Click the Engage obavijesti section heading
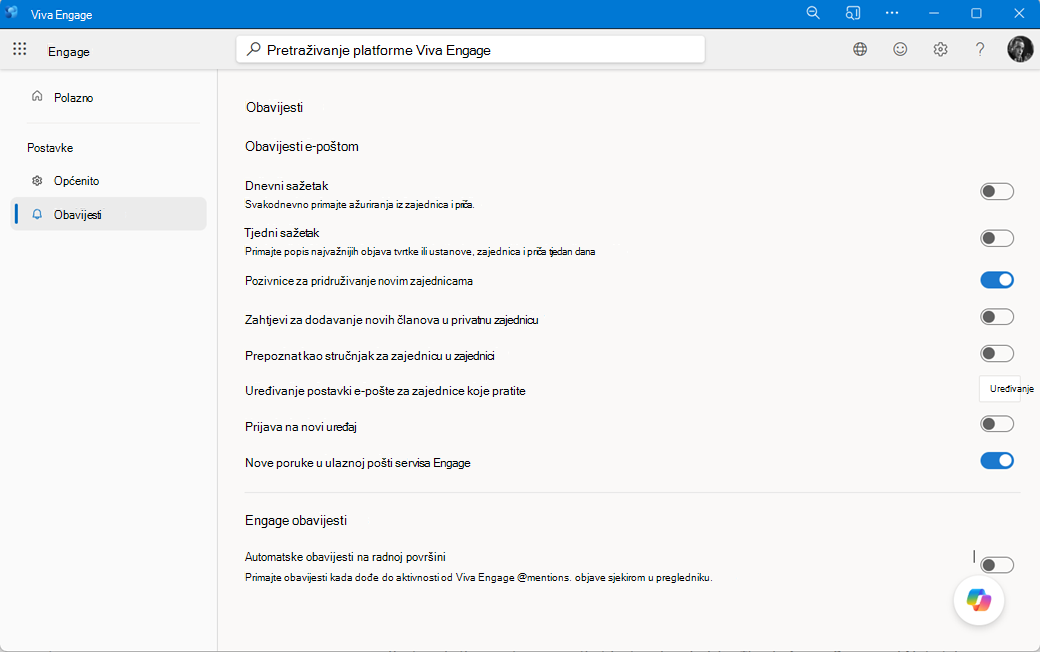Image resolution: width=1040 pixels, height=652 pixels. coord(296,521)
